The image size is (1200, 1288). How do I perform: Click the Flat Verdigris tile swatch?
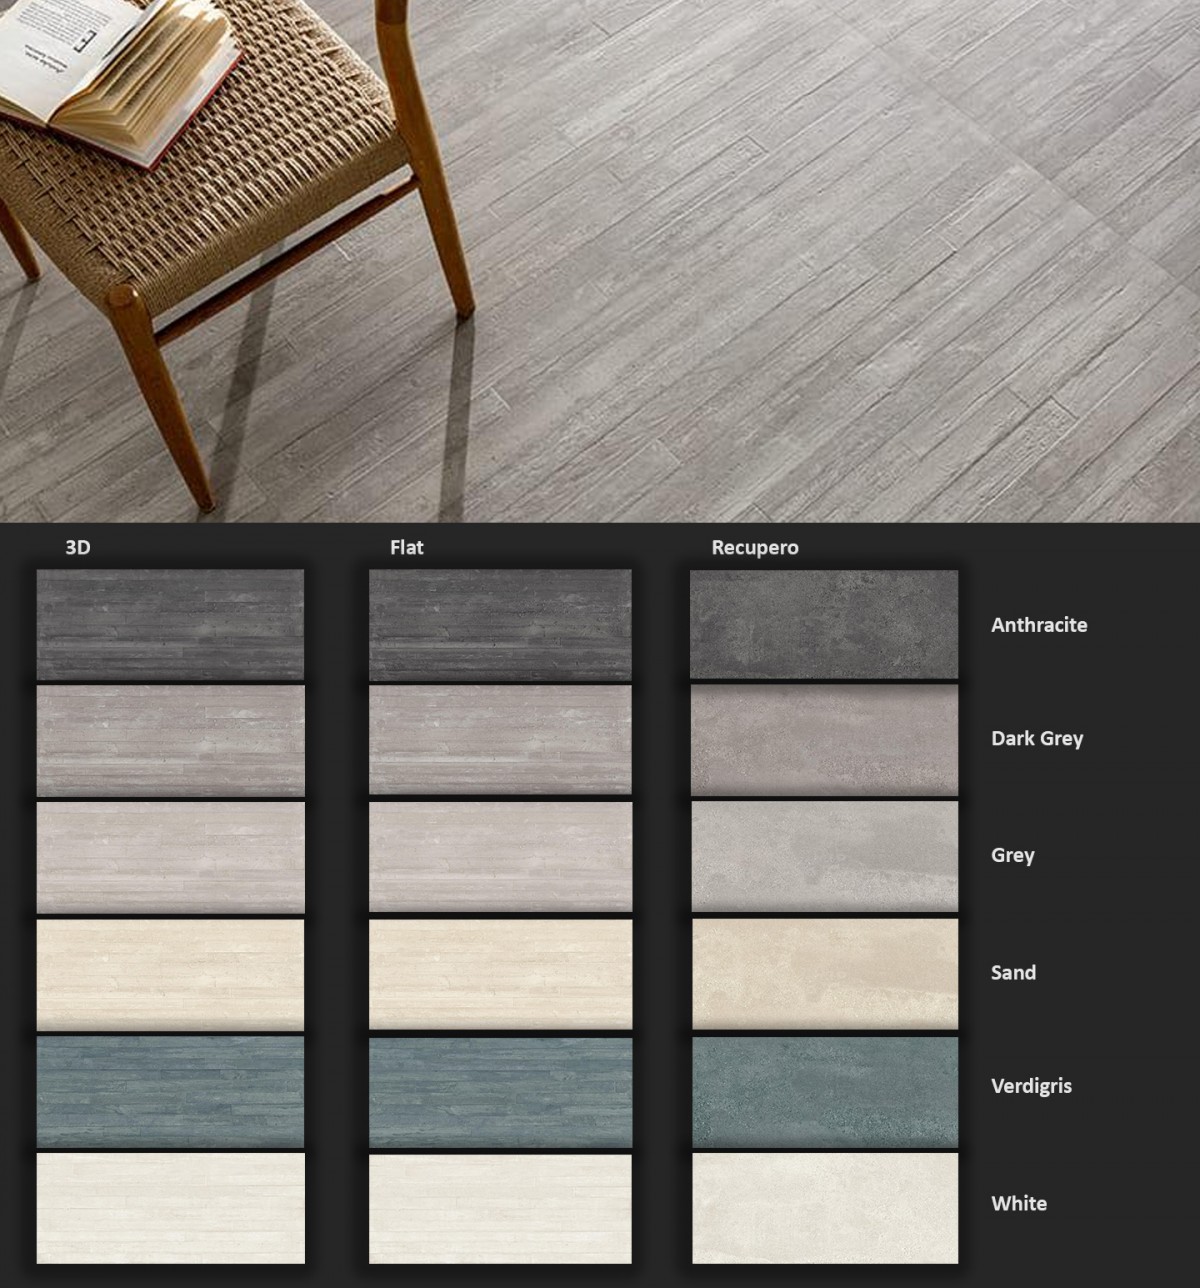(x=500, y=1091)
